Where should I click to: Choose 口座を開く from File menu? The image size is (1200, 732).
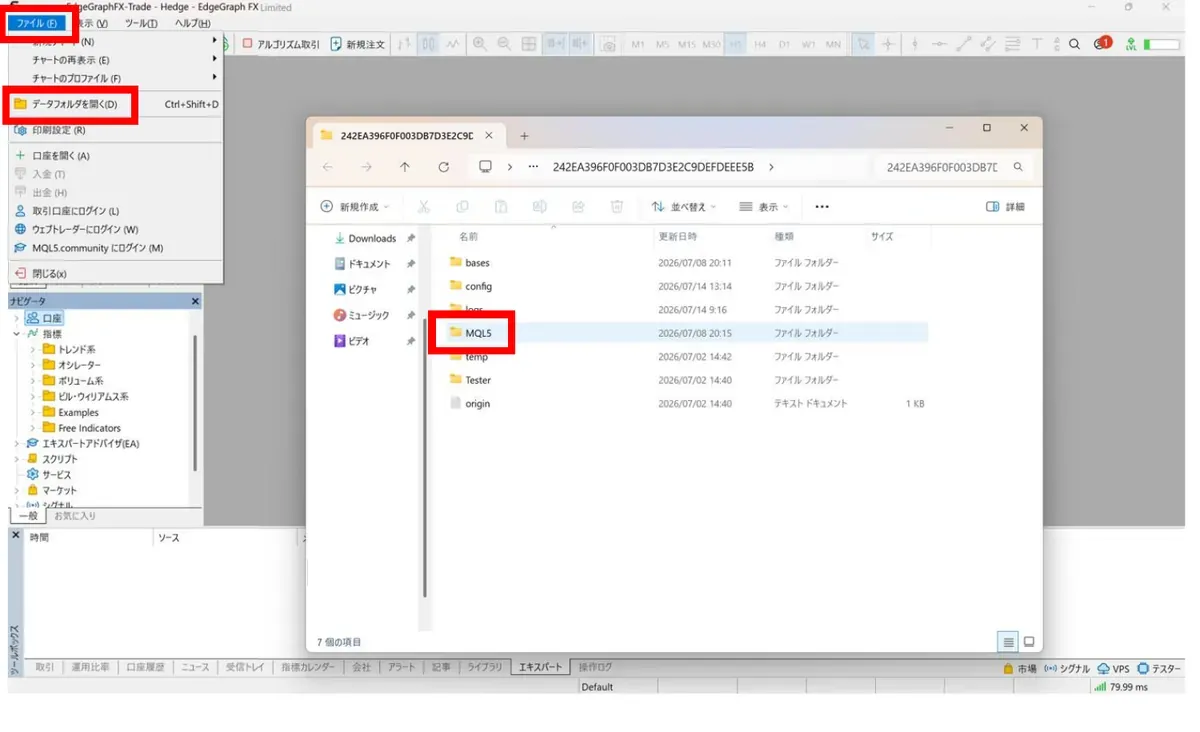116,156
